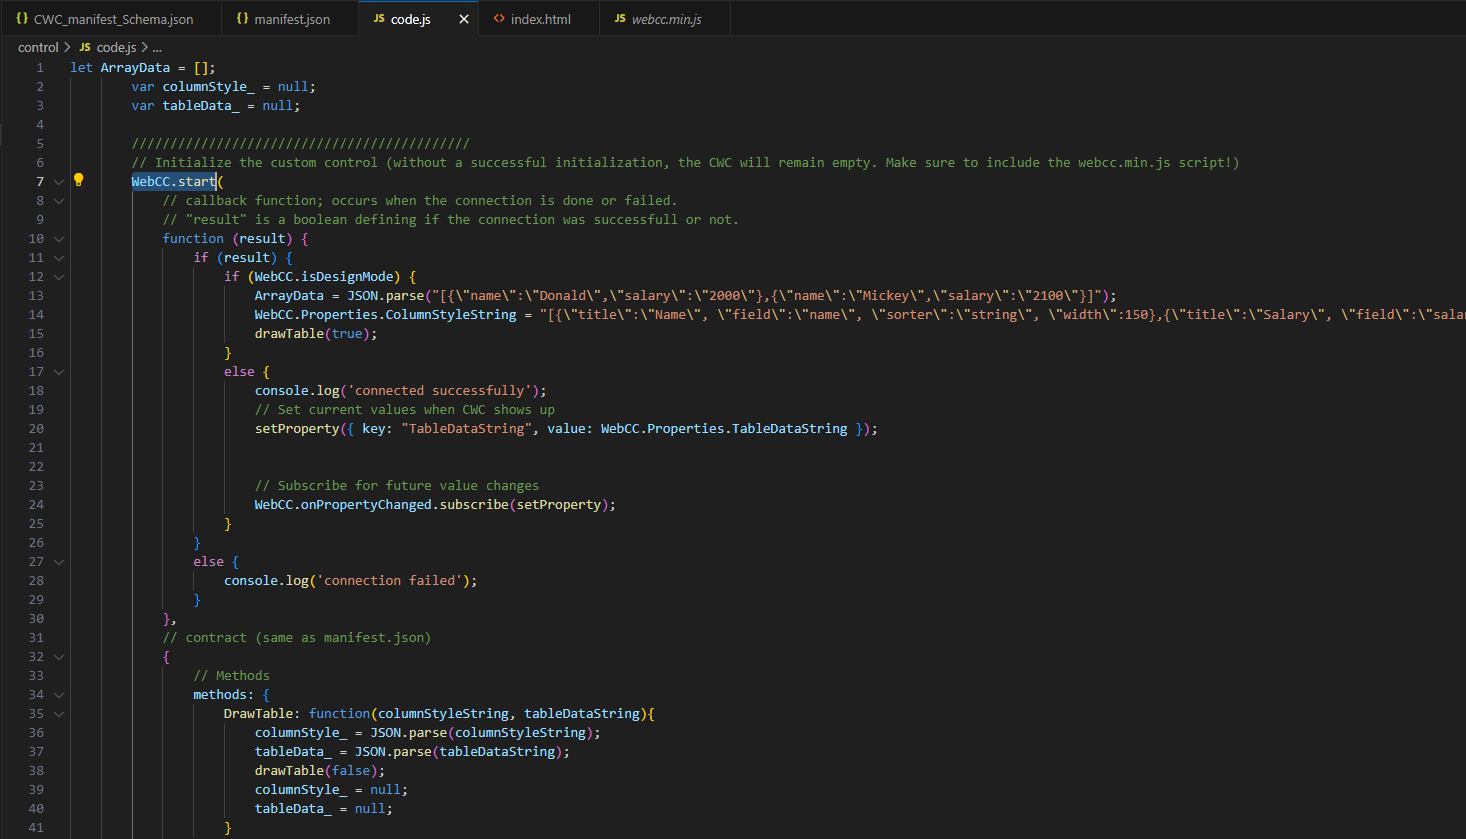Click the HTML file icon on index.html tab
Screen dimensions: 1466x839
(499, 19)
